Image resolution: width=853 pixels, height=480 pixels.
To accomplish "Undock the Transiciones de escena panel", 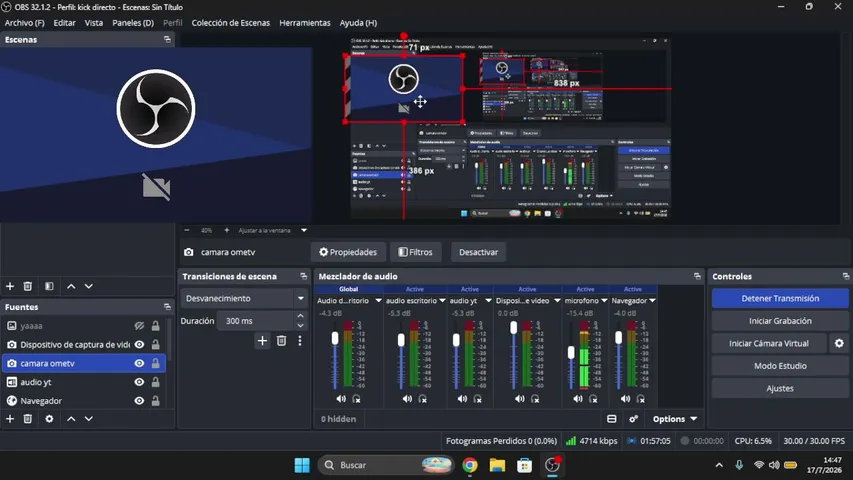I will (x=304, y=276).
